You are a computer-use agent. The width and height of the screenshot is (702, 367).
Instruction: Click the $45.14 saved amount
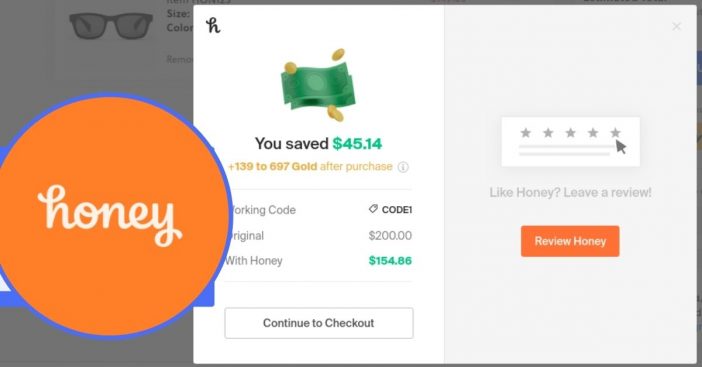point(357,144)
